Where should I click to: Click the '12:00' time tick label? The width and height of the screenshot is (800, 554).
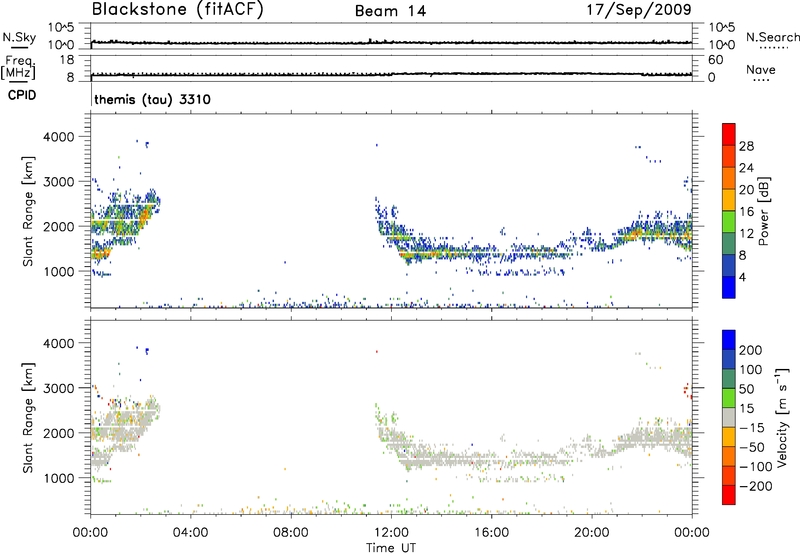click(391, 533)
